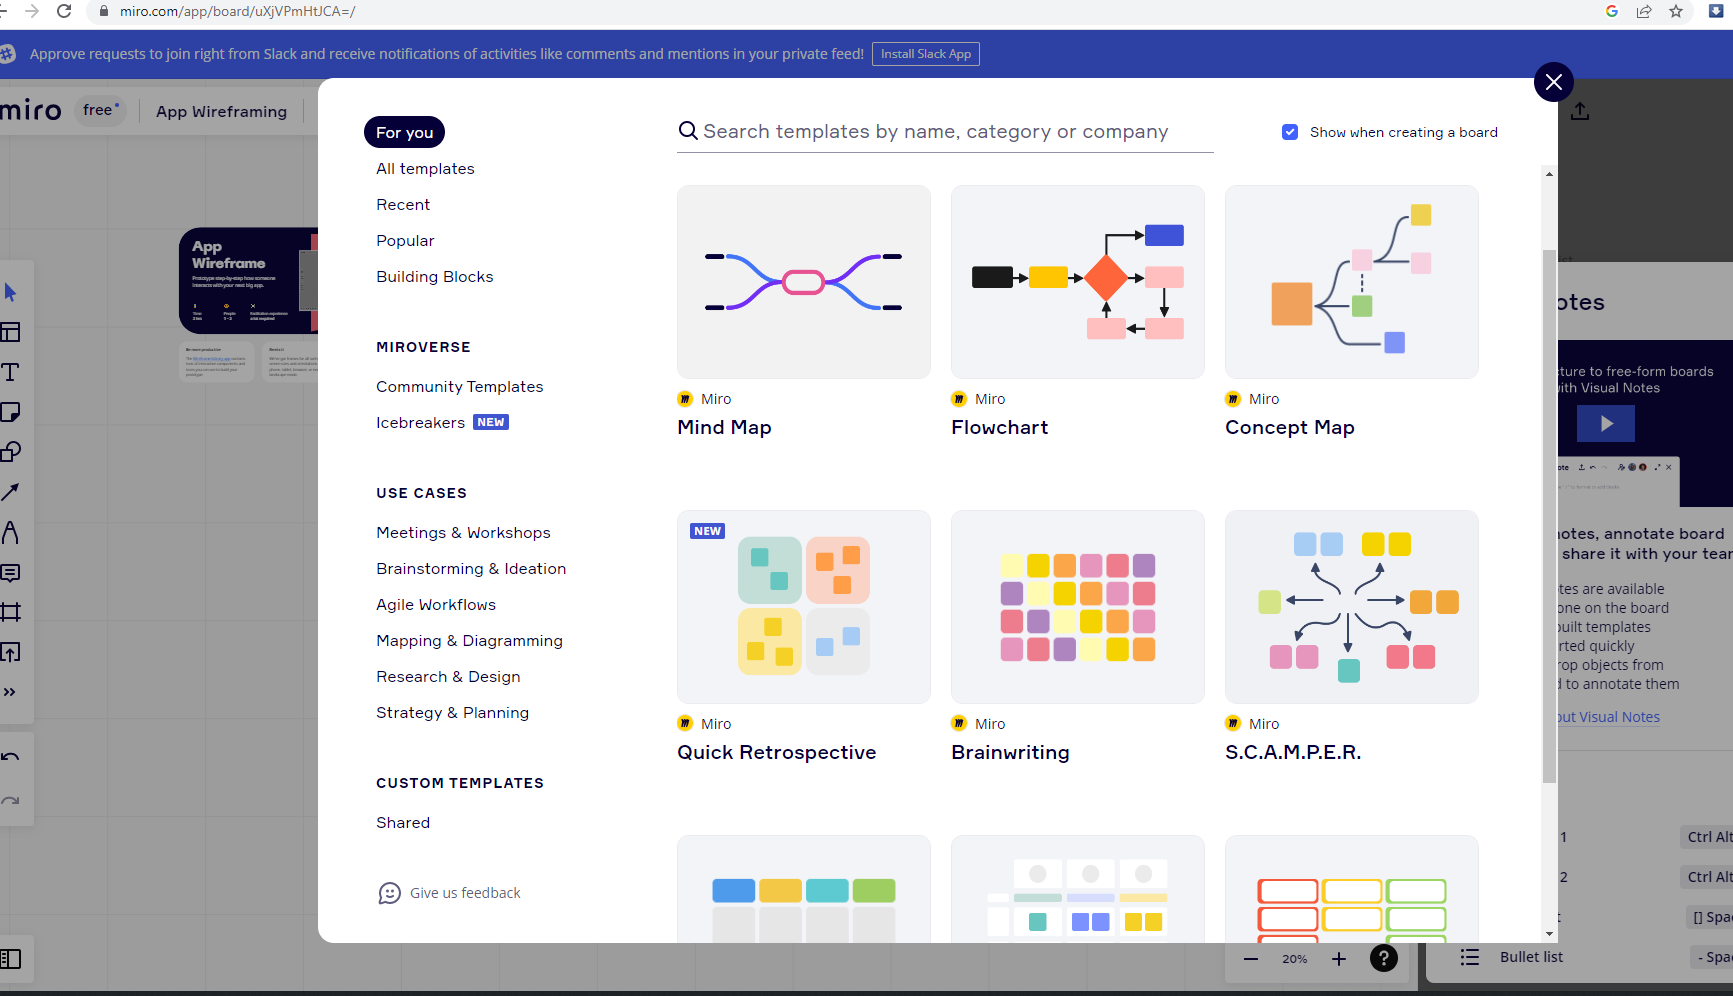Click the browser address bar URL
This screenshot has width=1733, height=996.
click(237, 11)
